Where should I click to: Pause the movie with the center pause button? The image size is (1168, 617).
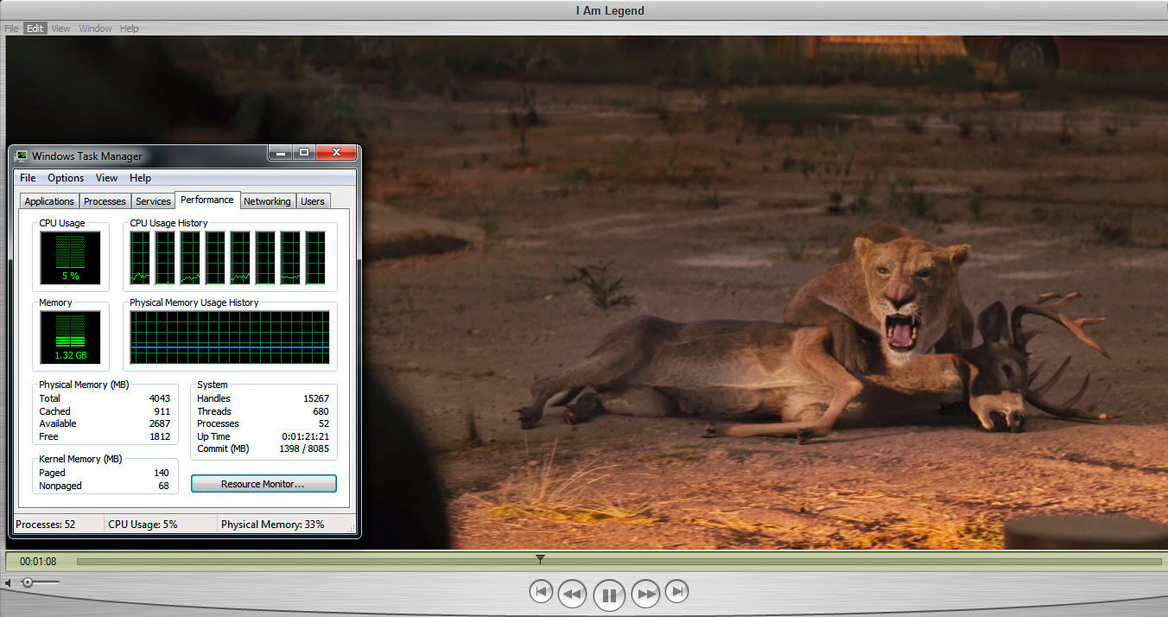pyautogui.click(x=609, y=595)
